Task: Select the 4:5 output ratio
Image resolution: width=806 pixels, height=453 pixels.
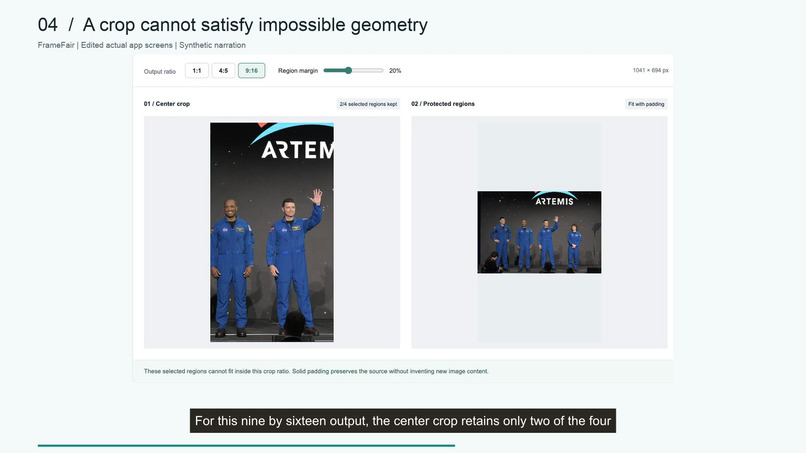Action: coord(223,70)
